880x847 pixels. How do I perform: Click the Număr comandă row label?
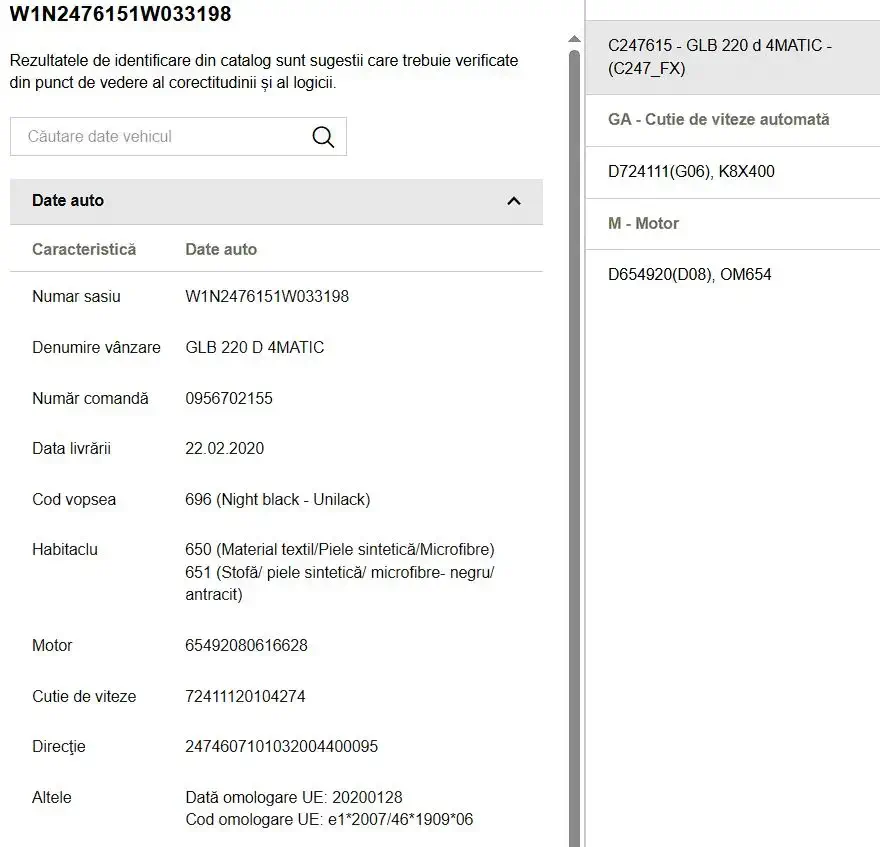point(90,399)
